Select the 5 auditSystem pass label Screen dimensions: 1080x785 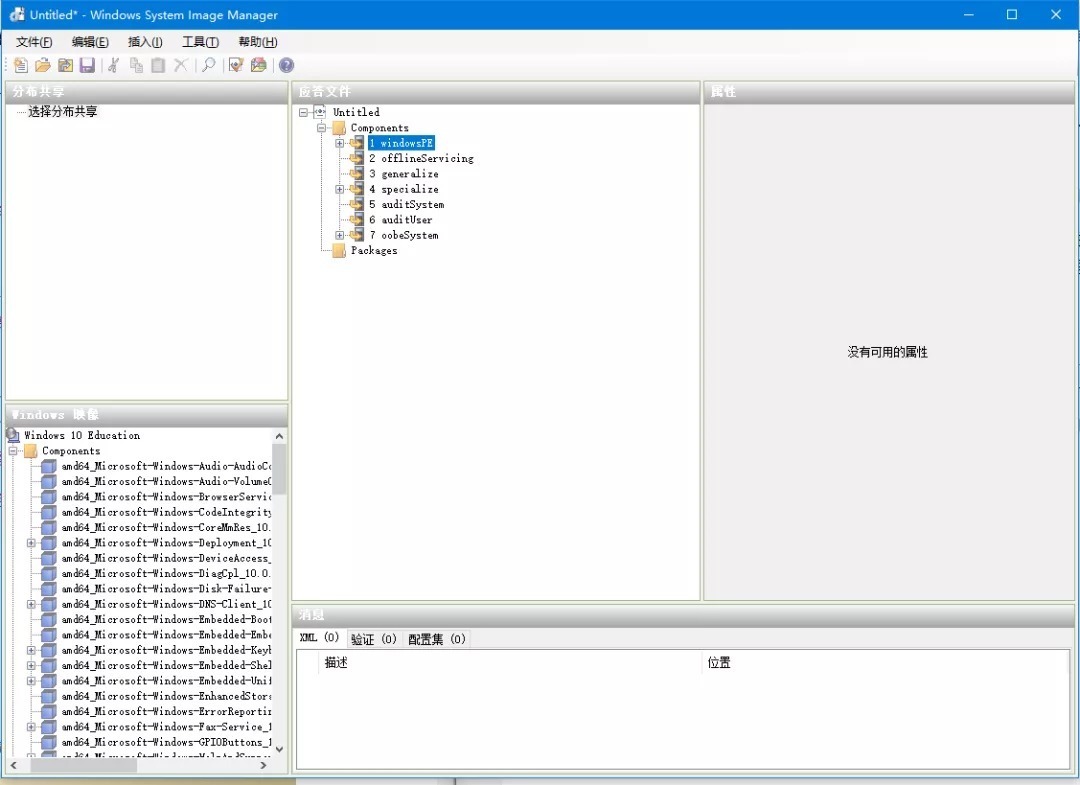(x=406, y=205)
